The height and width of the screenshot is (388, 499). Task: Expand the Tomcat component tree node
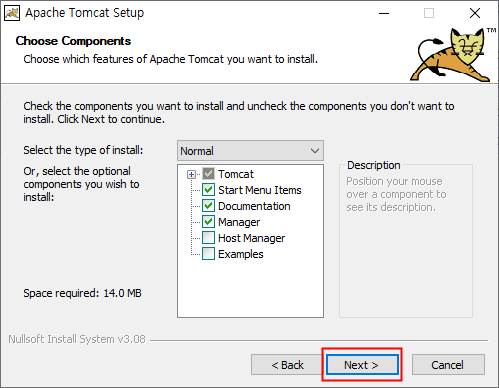(x=191, y=174)
